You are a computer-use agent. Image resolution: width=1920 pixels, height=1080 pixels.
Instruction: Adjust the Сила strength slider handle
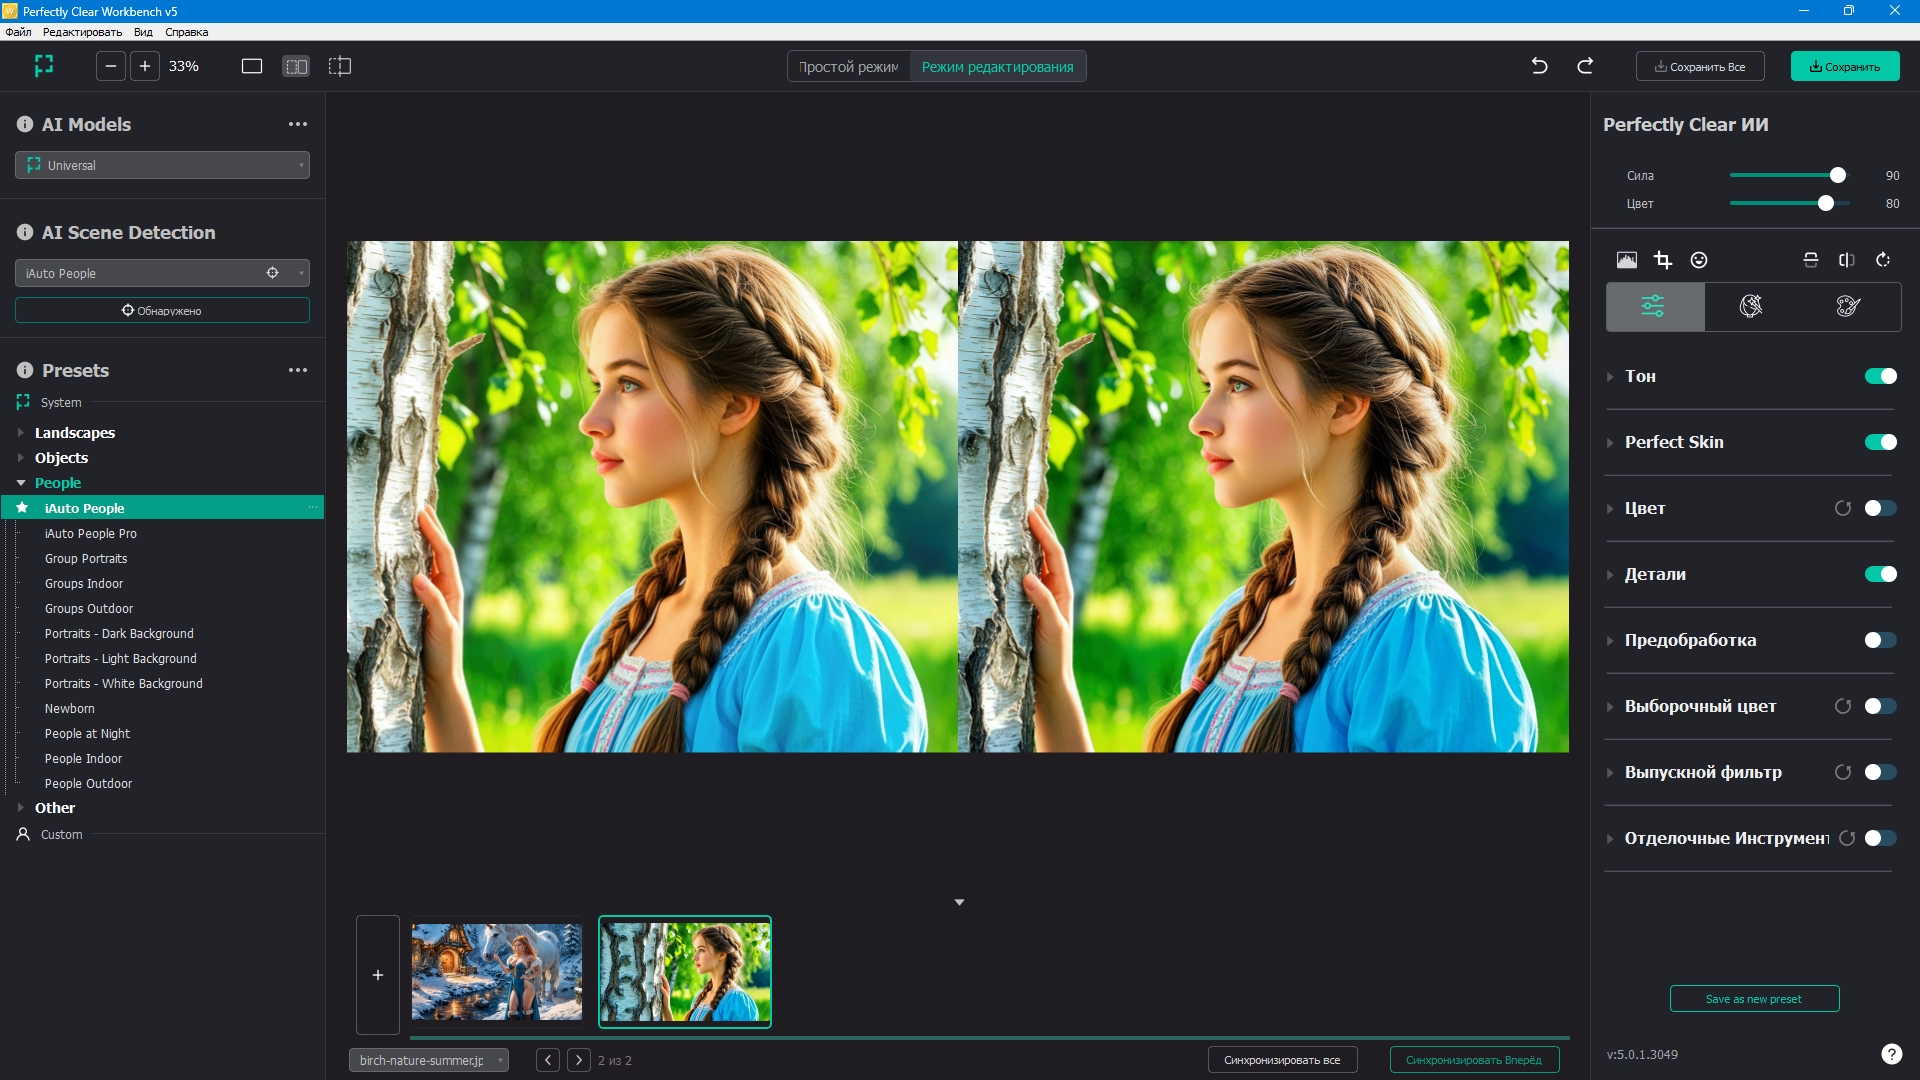[1838, 175]
